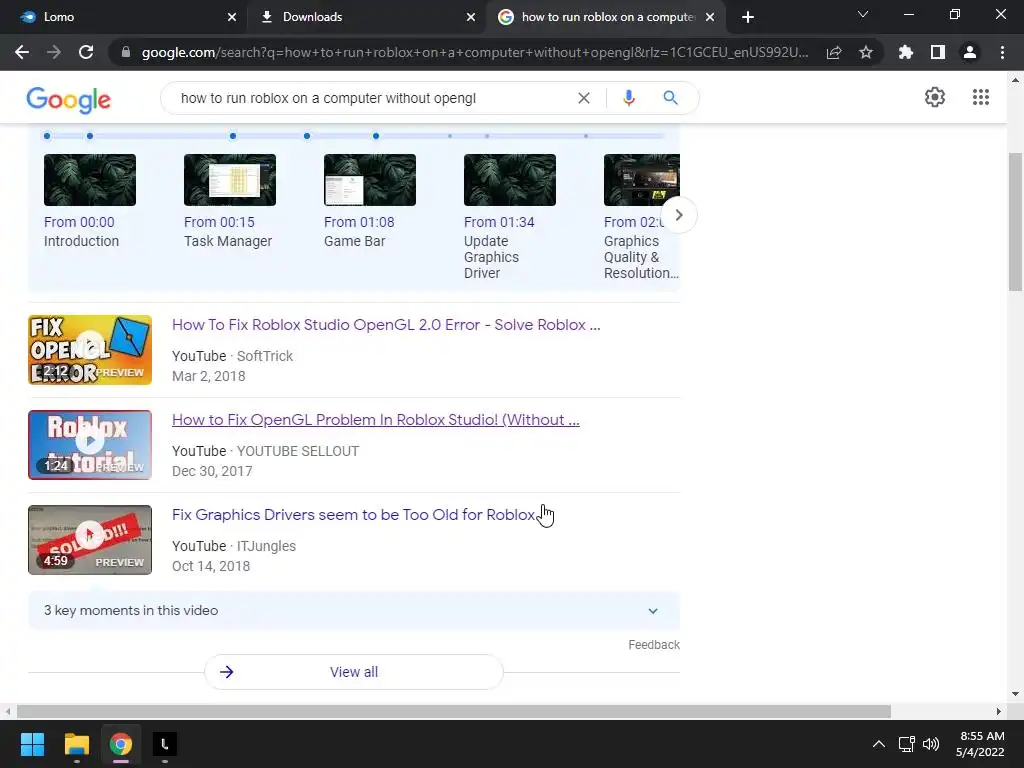The image size is (1024, 768).
Task: Open How To Fix Roblox Studio OpenGL link
Action: pos(386,325)
